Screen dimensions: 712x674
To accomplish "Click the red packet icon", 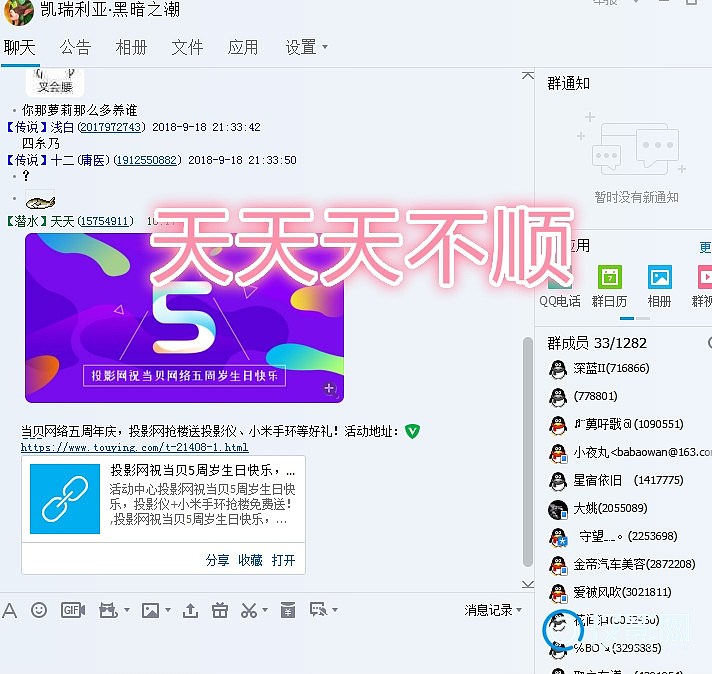I will tap(287, 610).
